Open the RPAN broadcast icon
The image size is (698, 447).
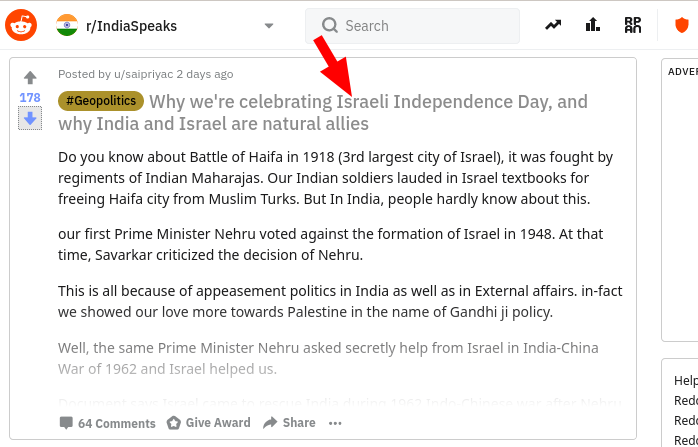pos(633,25)
